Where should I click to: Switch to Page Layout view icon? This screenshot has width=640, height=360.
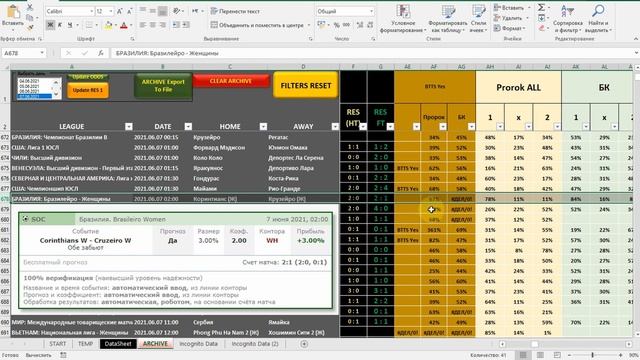[x=540, y=355]
